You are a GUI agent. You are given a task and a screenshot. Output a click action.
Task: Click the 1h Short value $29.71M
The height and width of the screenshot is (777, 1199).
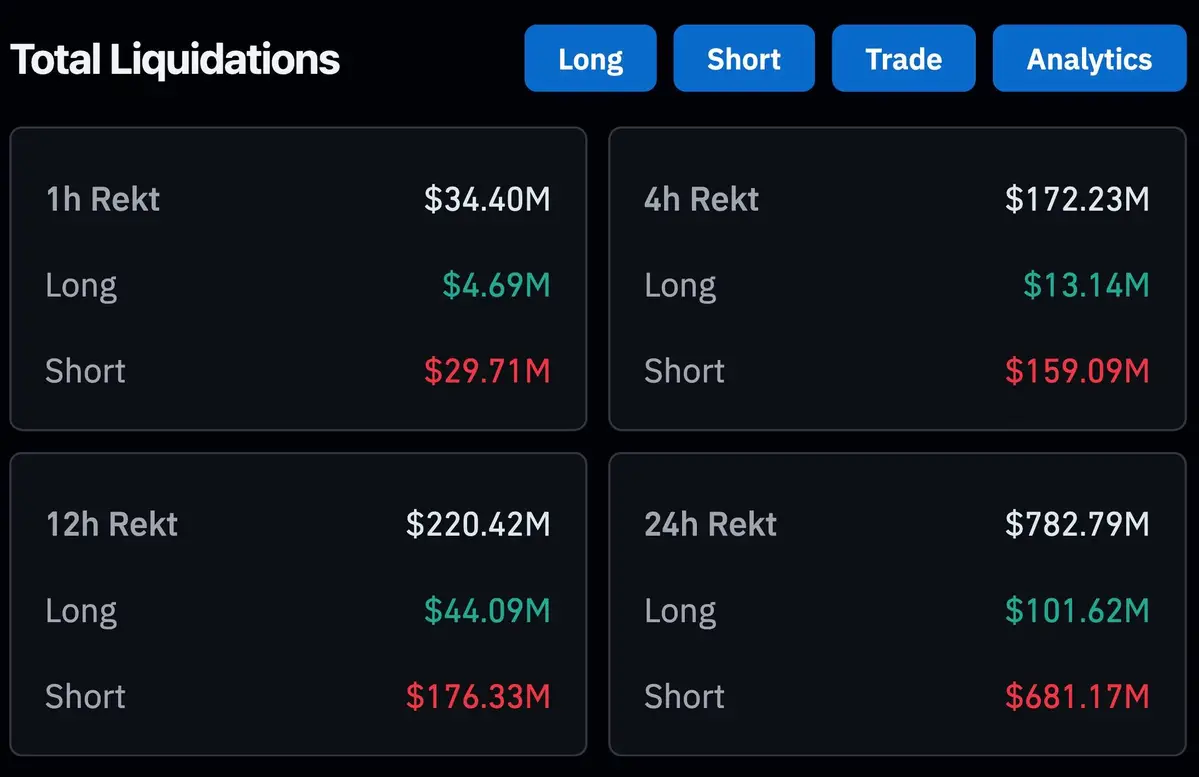(x=488, y=371)
